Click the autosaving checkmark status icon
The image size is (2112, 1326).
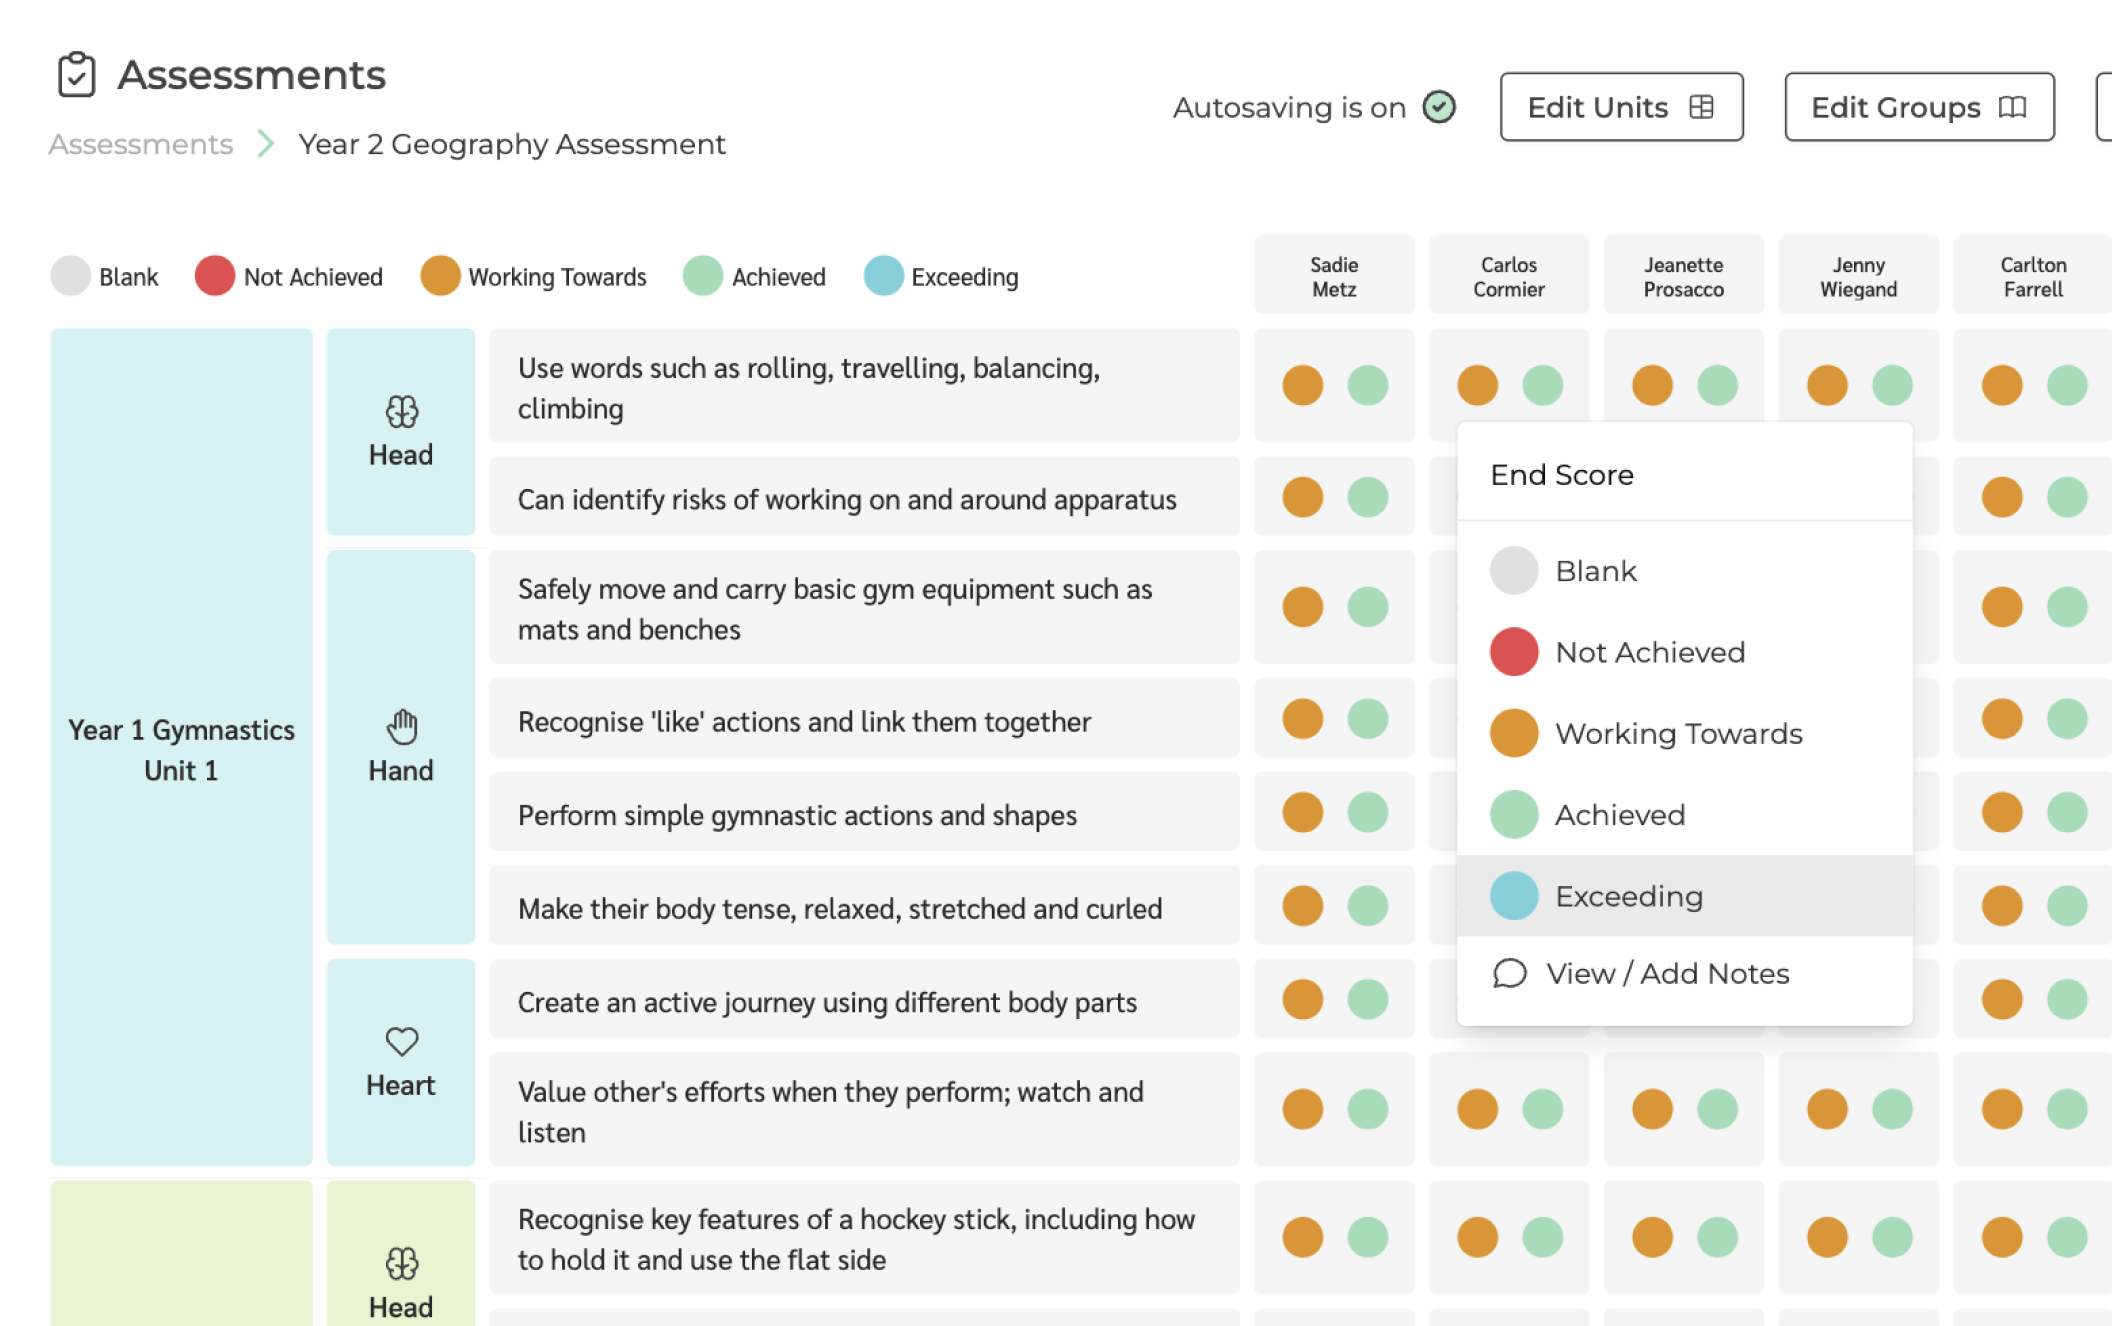1439,107
